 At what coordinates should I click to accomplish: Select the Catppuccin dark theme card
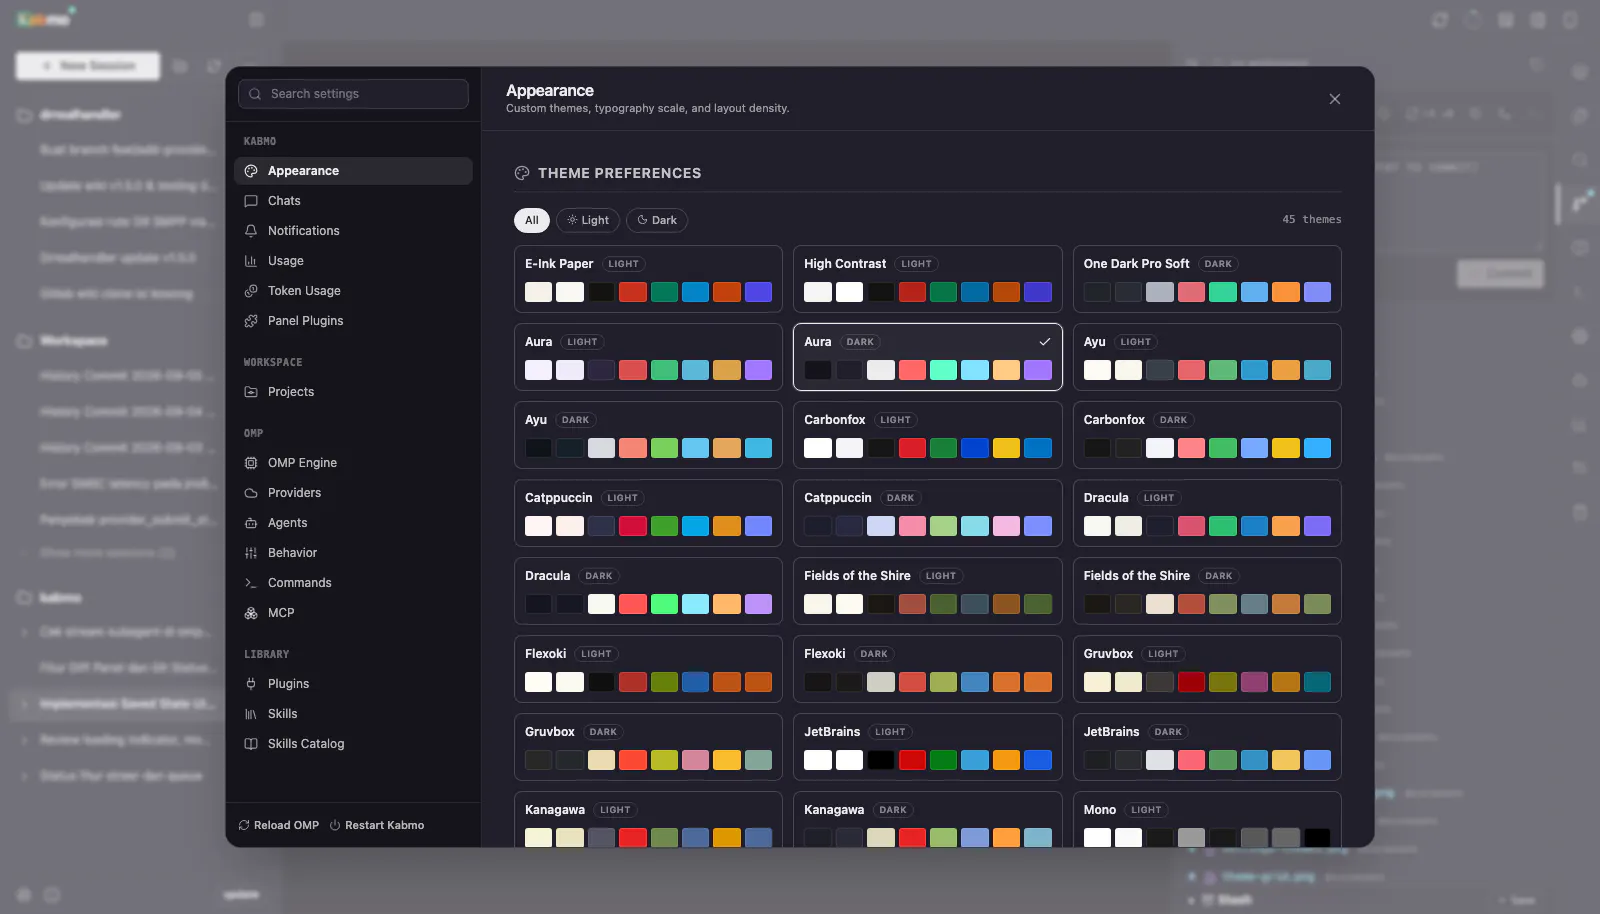click(928, 513)
